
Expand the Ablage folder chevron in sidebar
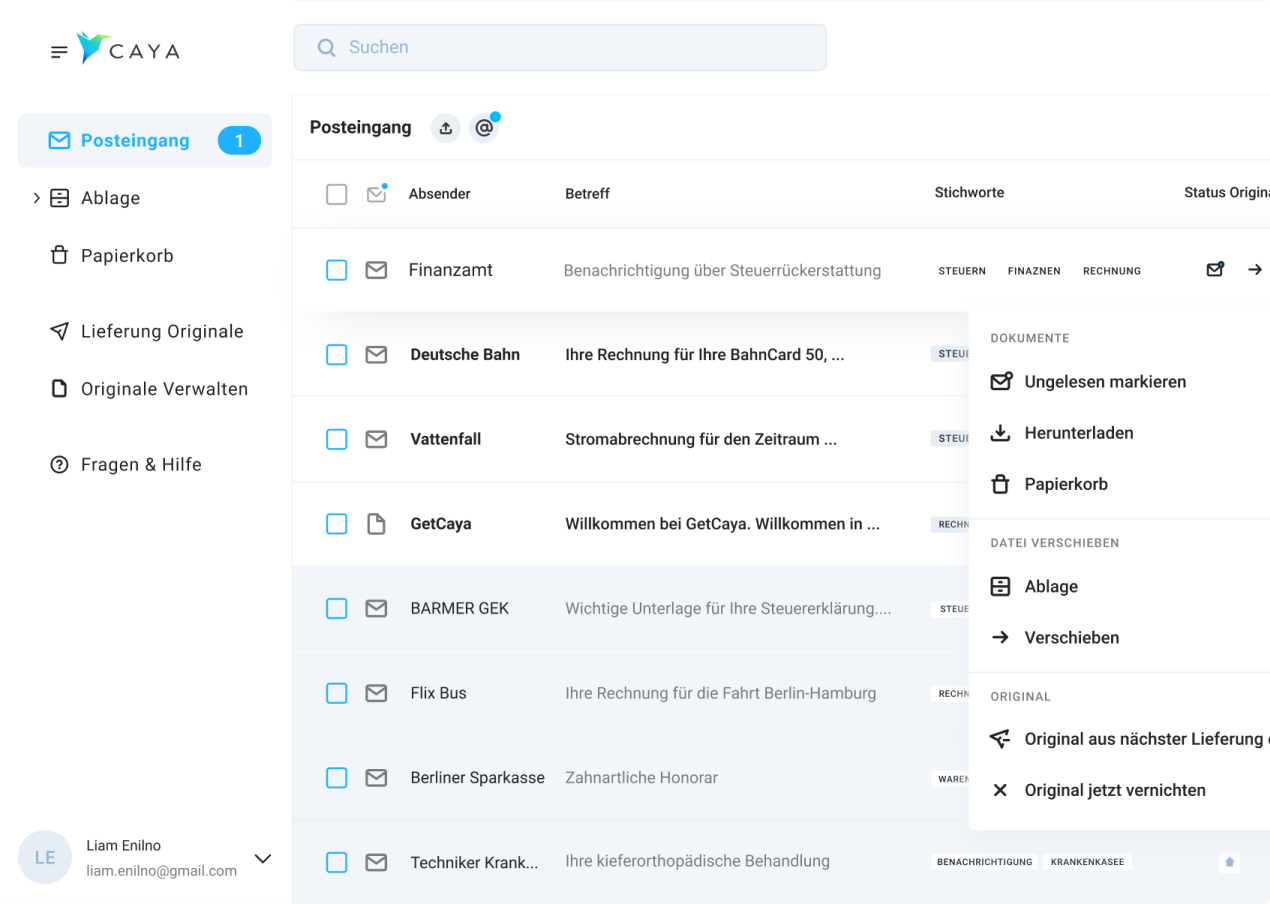click(x=37, y=198)
